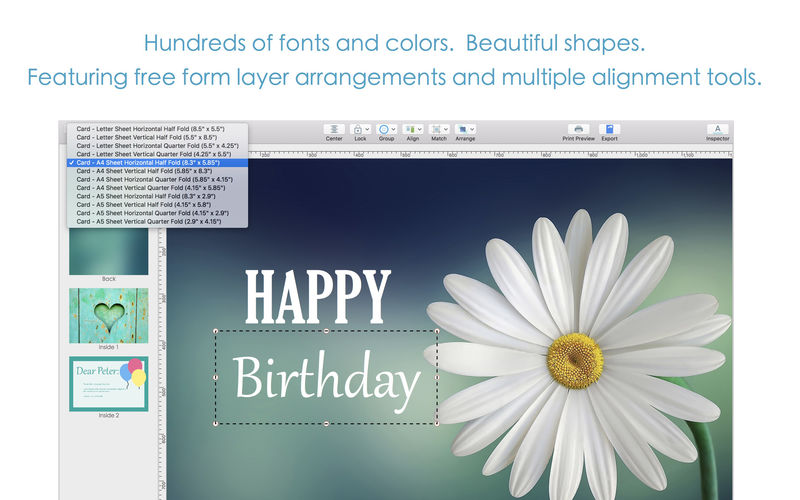The image size is (800, 500).
Task: Choose Letter Sheet Vertical Quarter Fold option
Action: [x=158, y=154]
